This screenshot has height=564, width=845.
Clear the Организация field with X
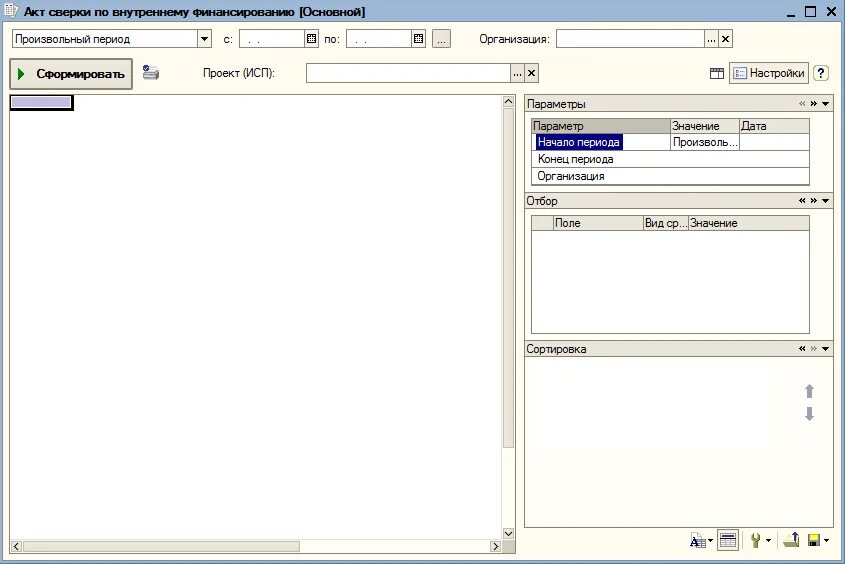point(725,39)
